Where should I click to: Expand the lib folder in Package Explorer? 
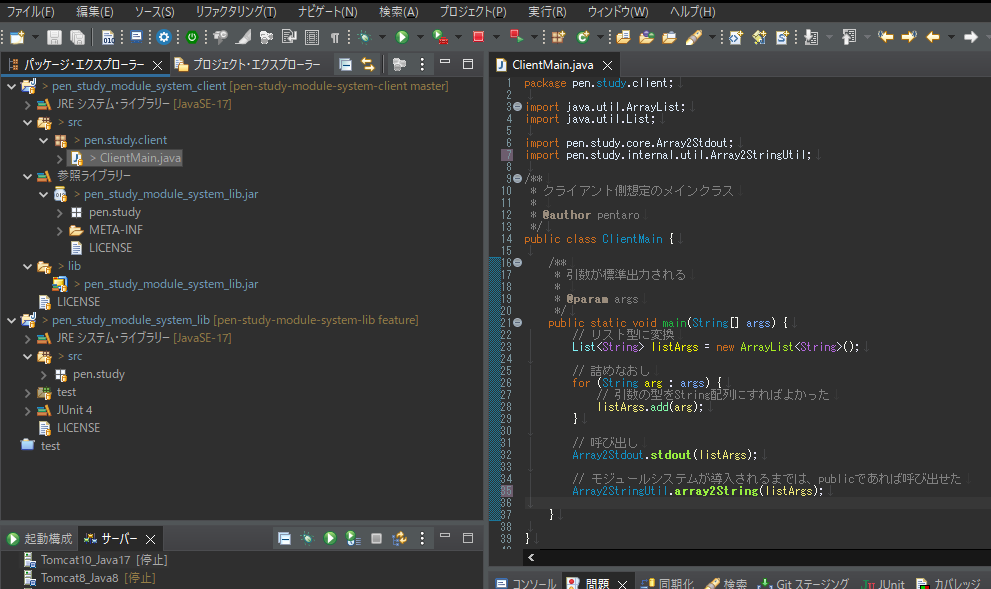pos(29,265)
